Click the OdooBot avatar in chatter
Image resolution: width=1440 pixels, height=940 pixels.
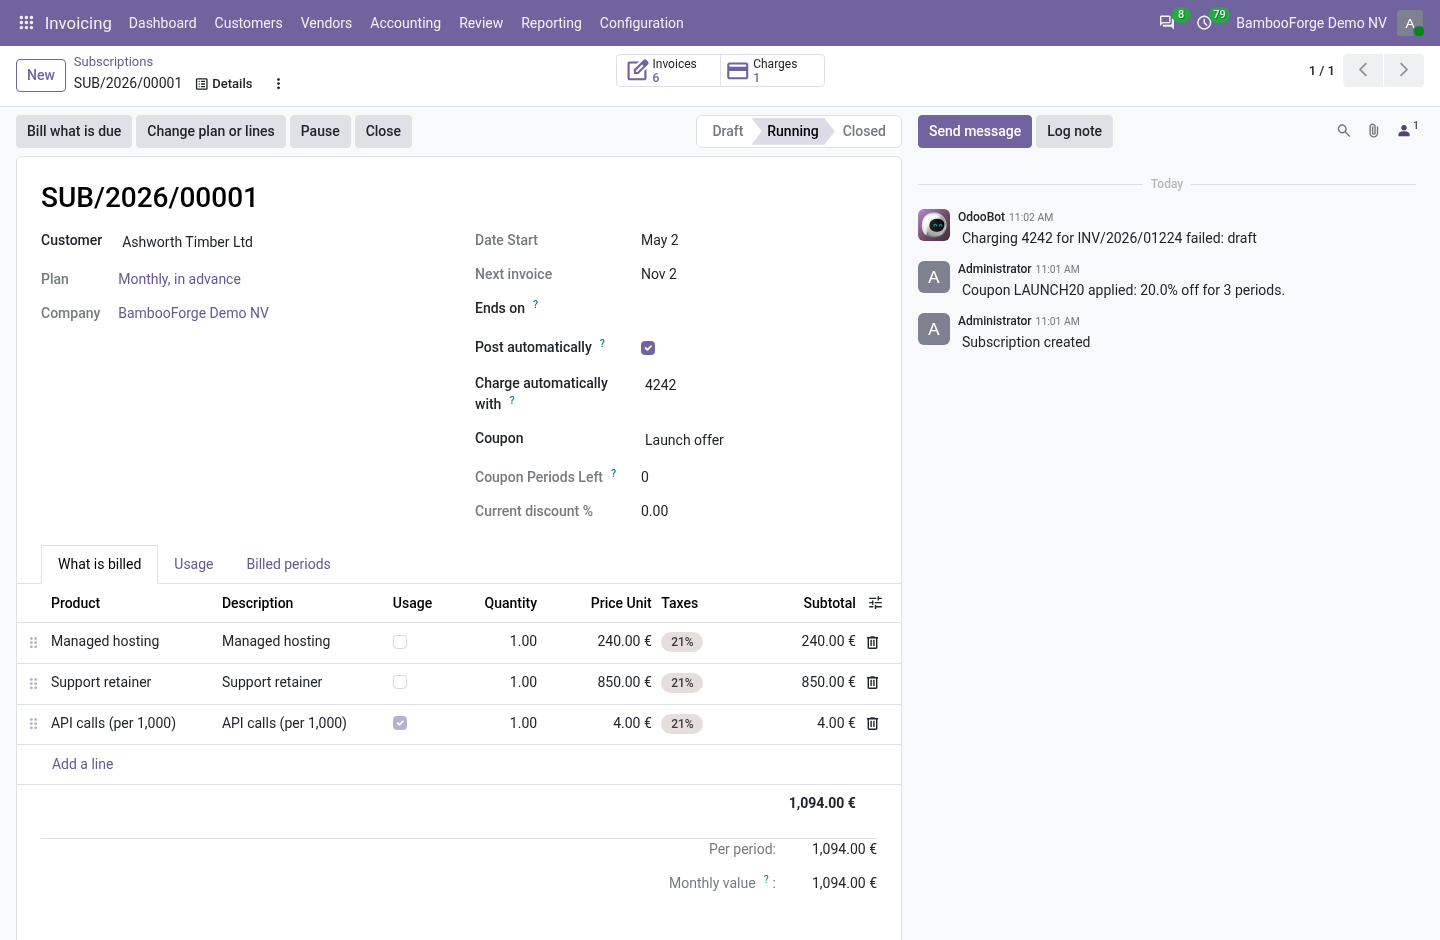934,225
